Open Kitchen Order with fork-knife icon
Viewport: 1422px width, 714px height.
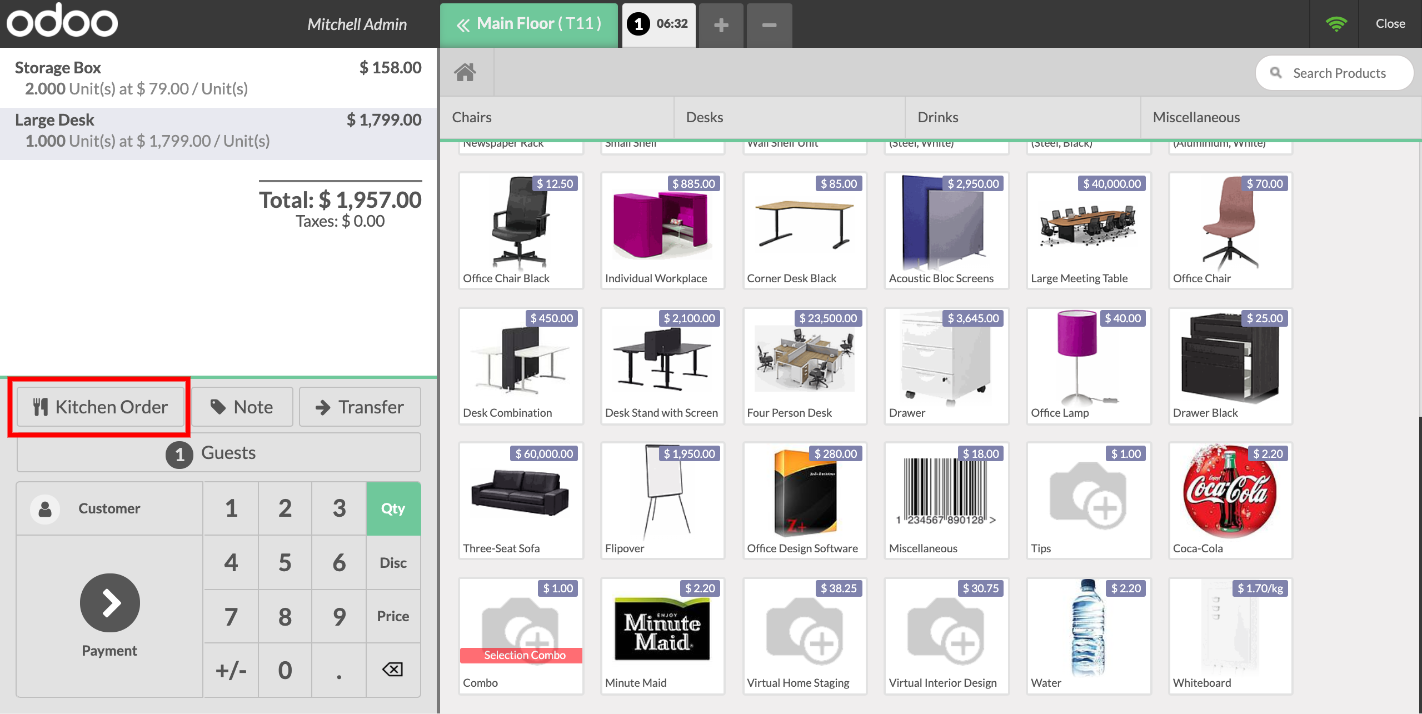[x=99, y=407]
